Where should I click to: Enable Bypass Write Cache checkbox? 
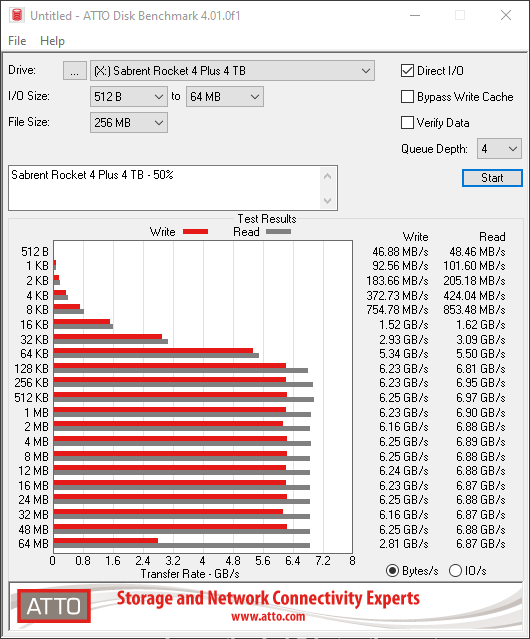click(407, 97)
